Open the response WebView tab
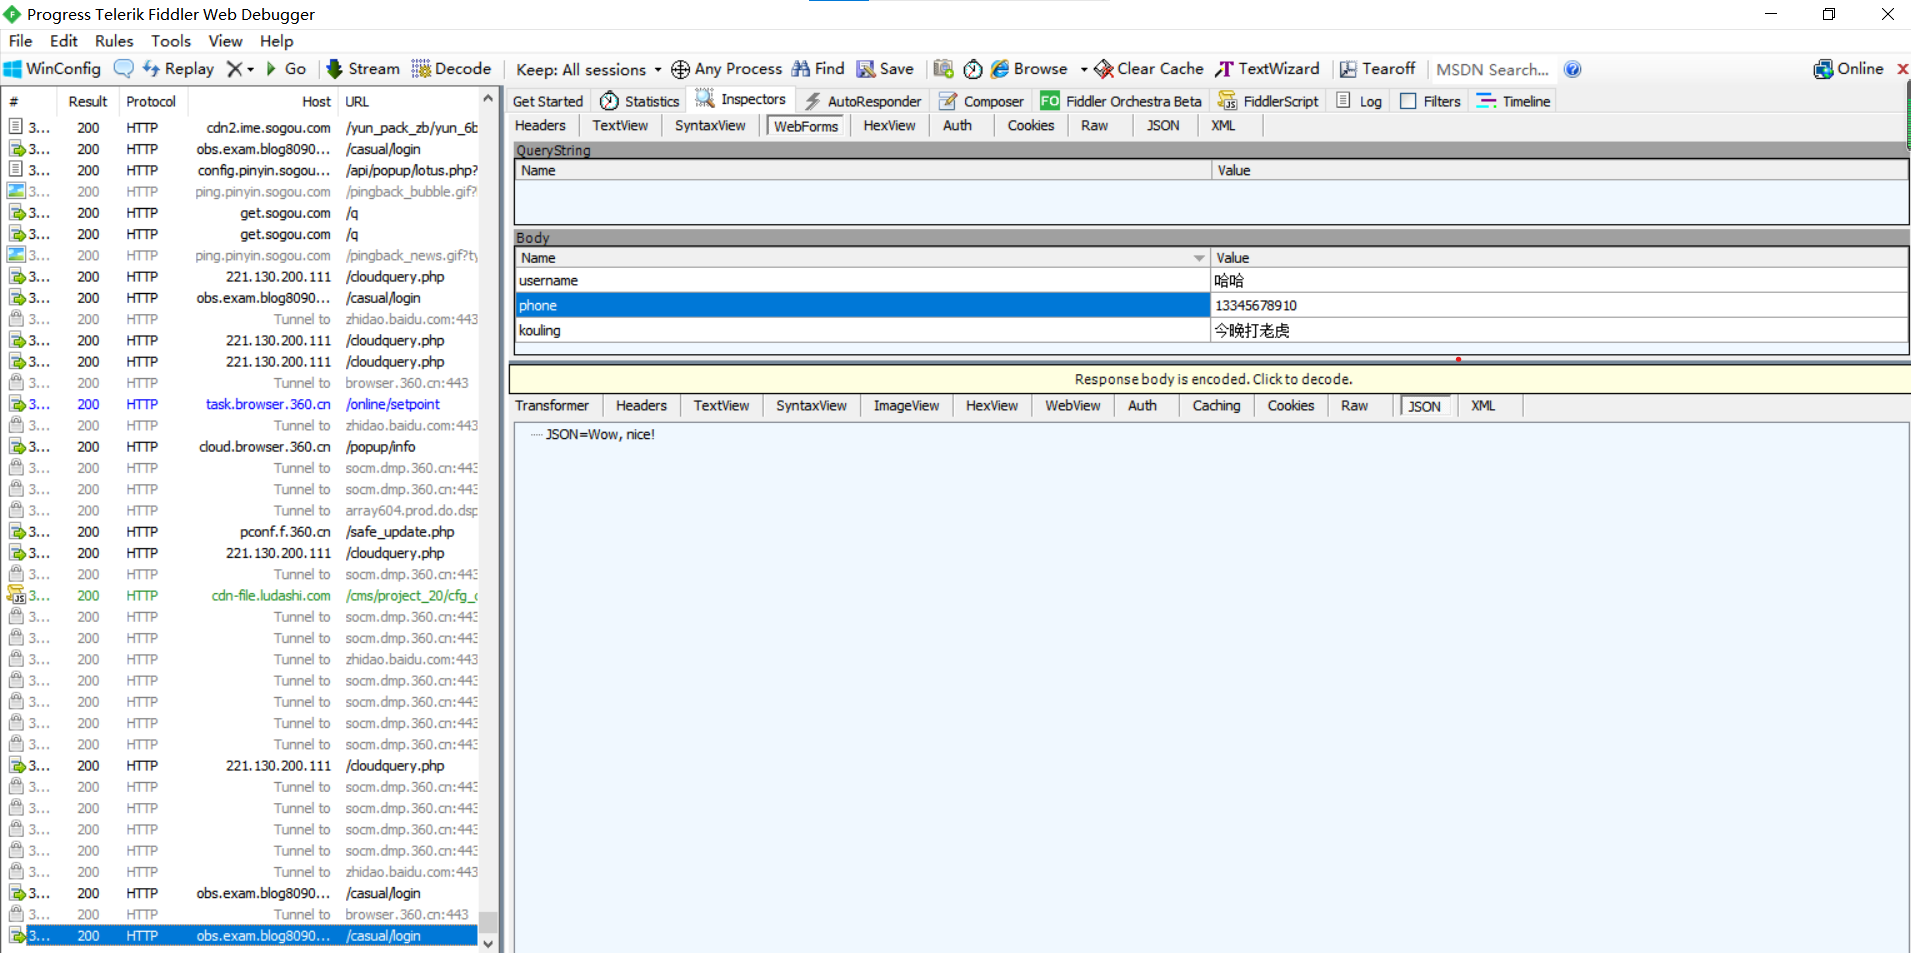The image size is (1911, 953). pyautogui.click(x=1072, y=405)
